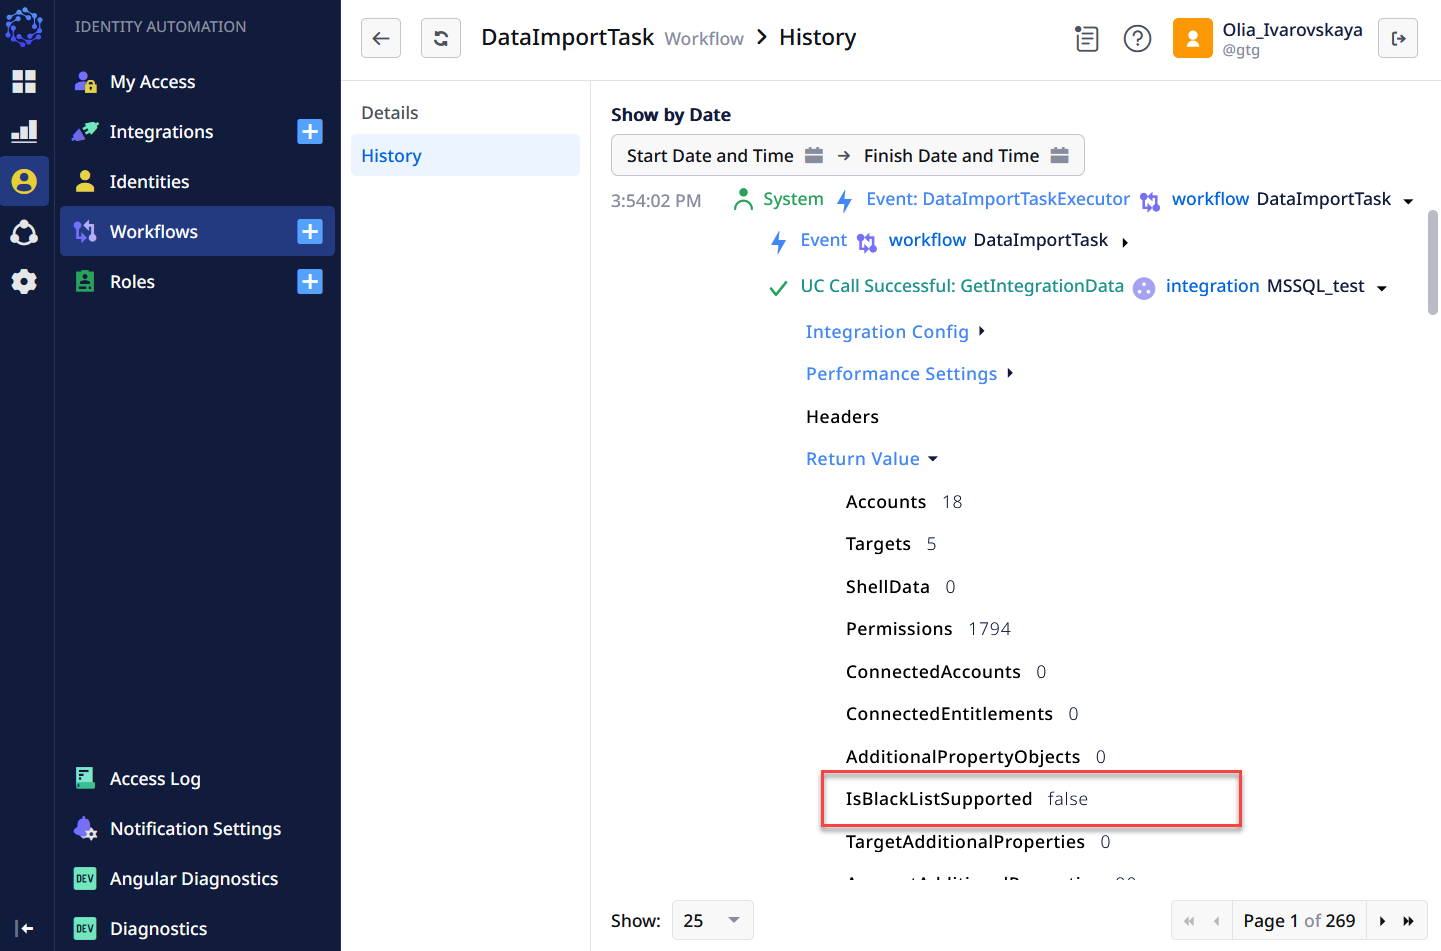
Task: Collapse the workflow DataImportTask top-row dropdown arrow
Action: [x=1408, y=201]
